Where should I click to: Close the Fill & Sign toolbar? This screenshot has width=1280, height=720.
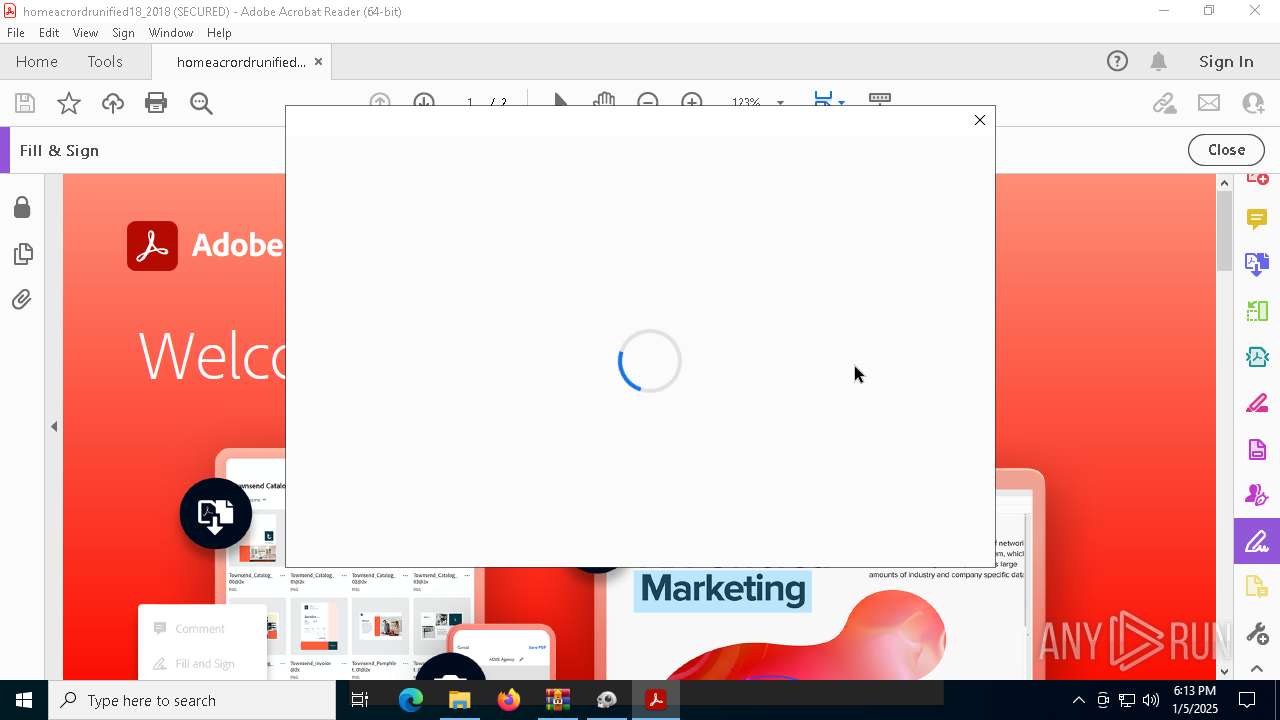(1226, 150)
